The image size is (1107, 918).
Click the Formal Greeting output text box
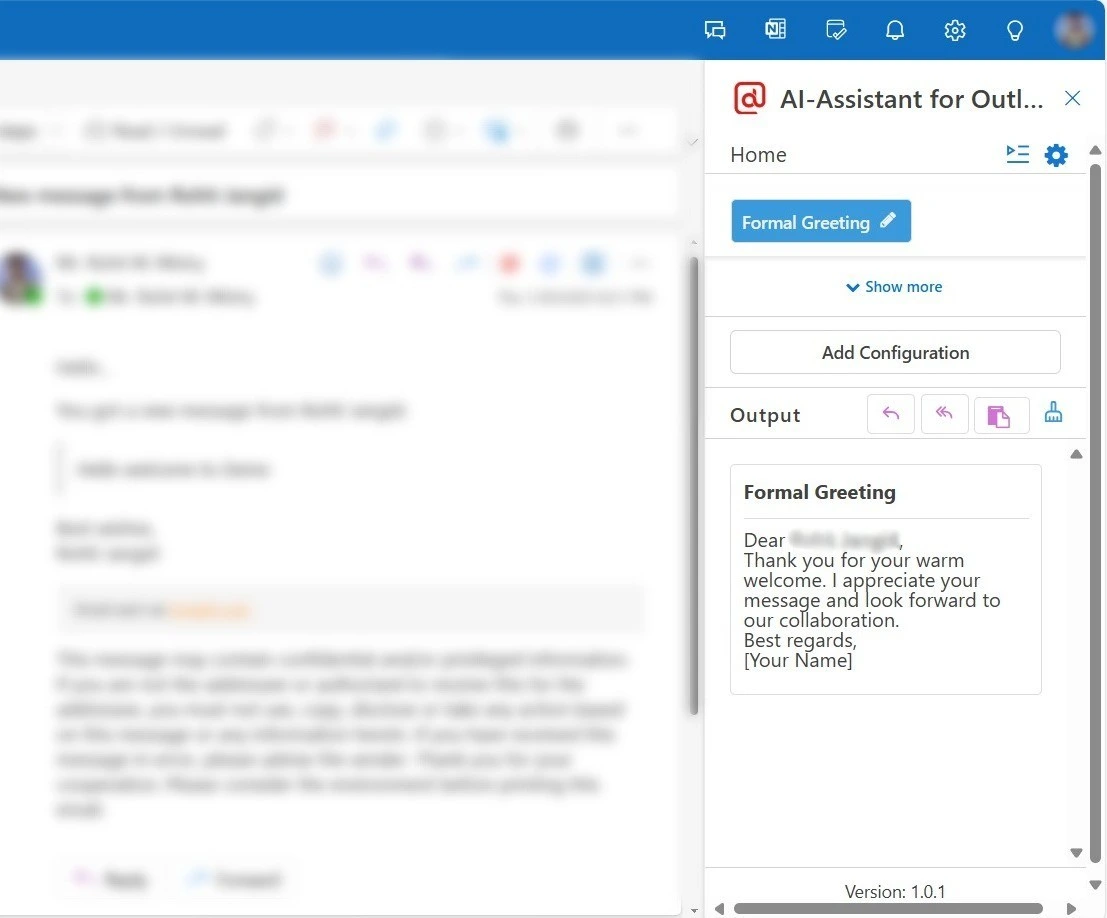[885, 590]
